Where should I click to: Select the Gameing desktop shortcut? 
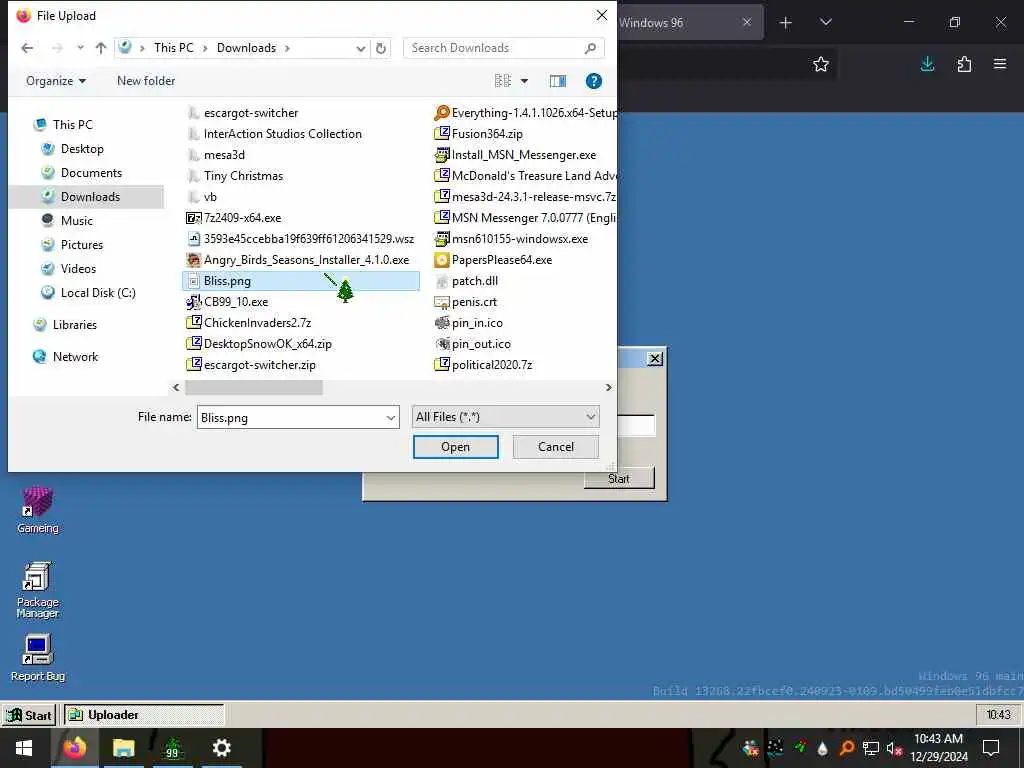(x=38, y=510)
